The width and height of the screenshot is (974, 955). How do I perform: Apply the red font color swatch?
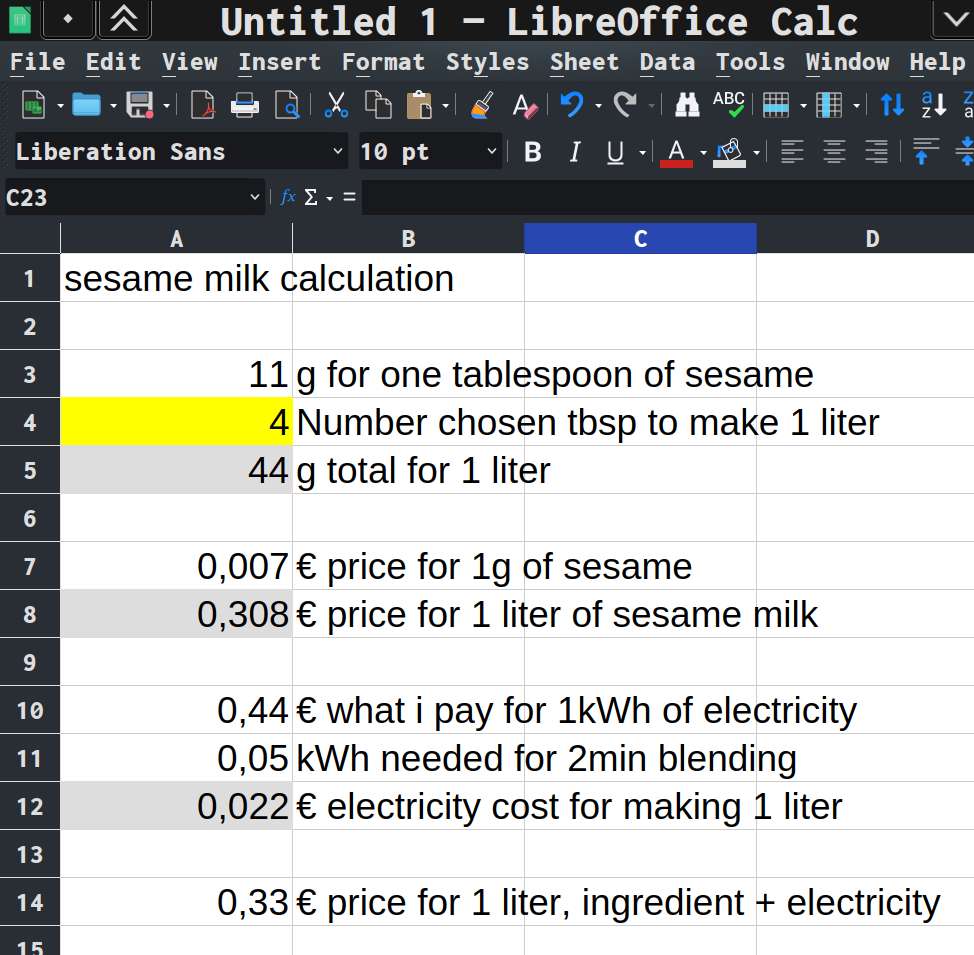point(676,152)
